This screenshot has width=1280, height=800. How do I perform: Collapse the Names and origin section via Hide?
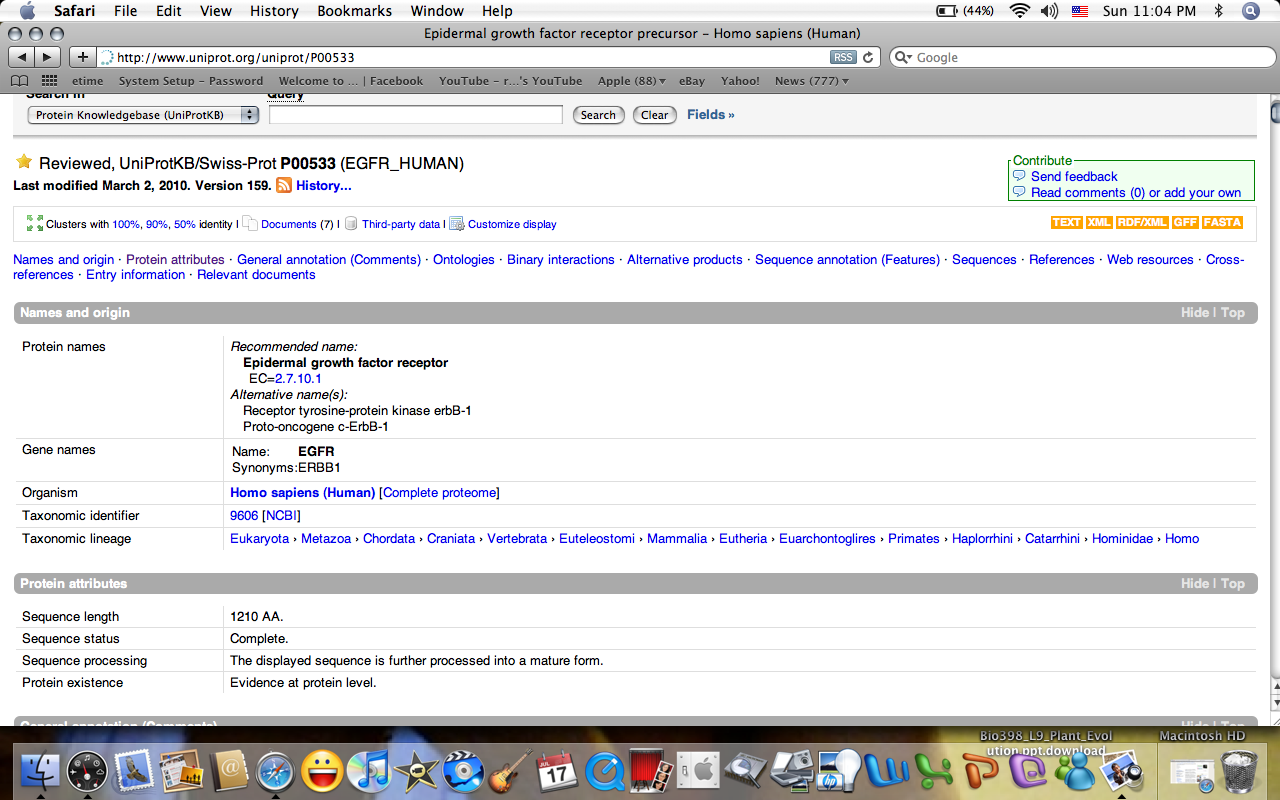pyautogui.click(x=1194, y=312)
